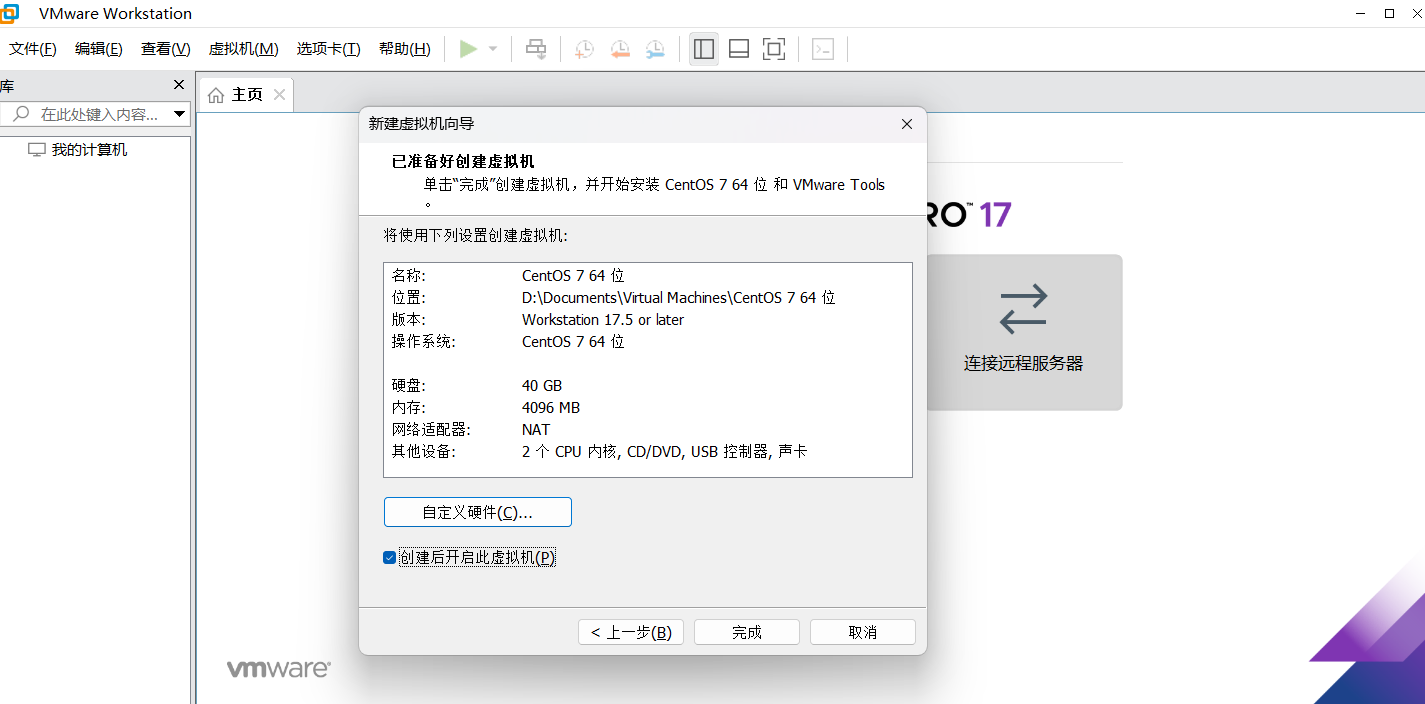Open the 查看(V) menu

click(x=166, y=49)
